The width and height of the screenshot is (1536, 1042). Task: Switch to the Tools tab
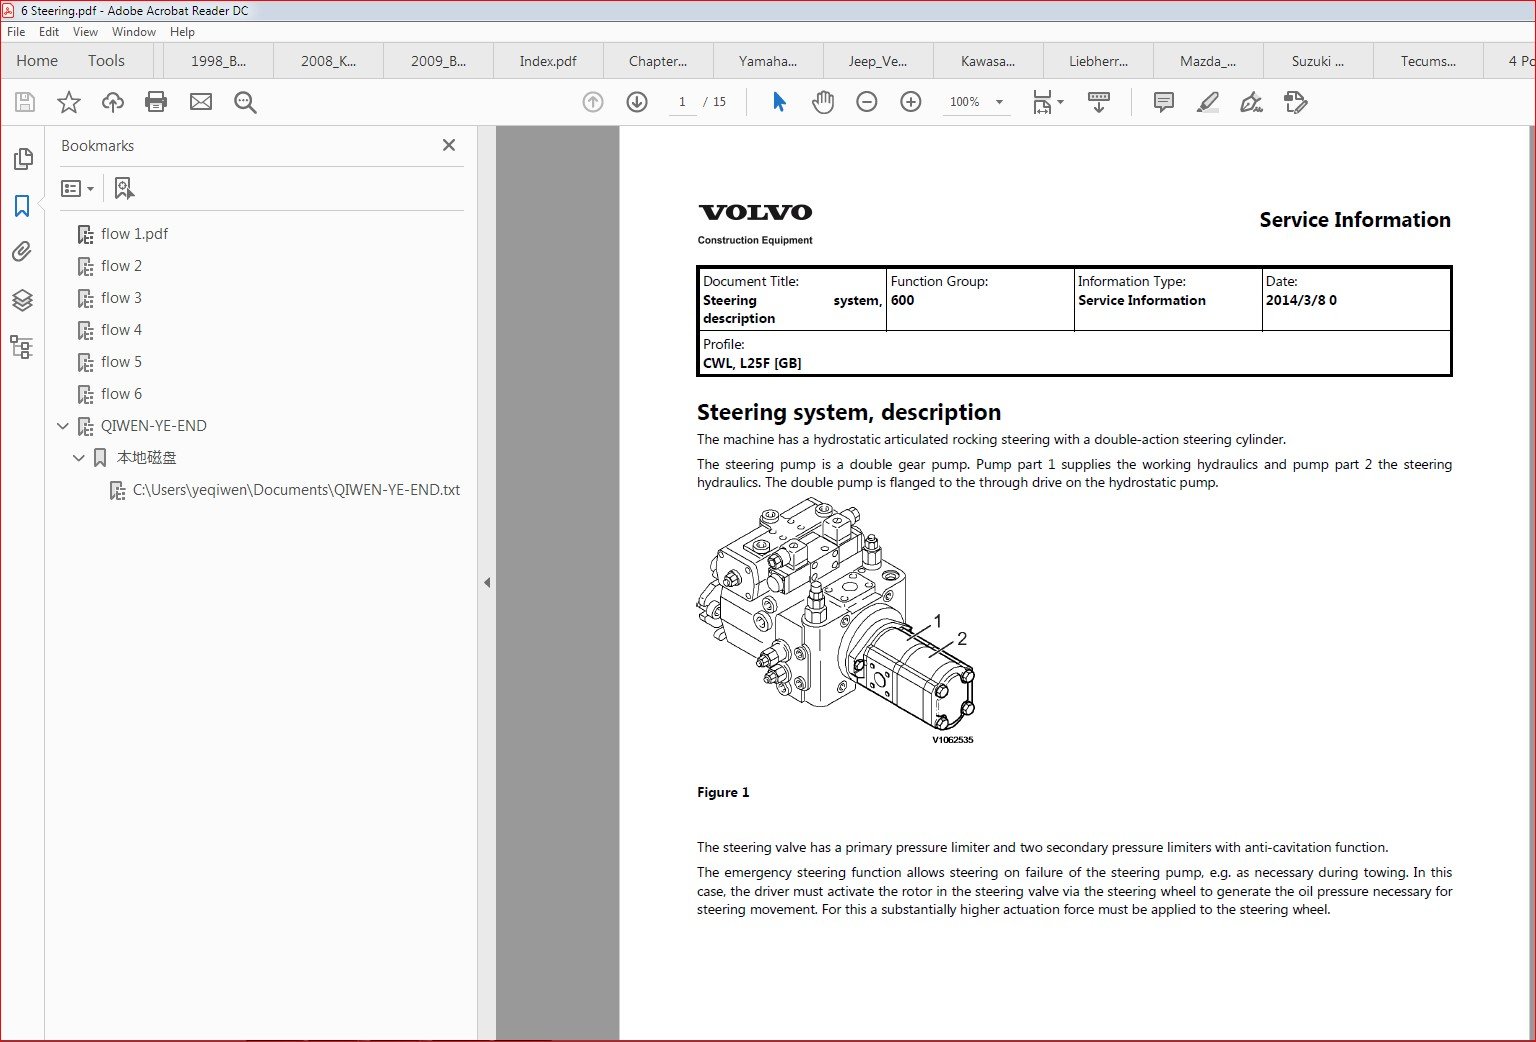tap(106, 61)
